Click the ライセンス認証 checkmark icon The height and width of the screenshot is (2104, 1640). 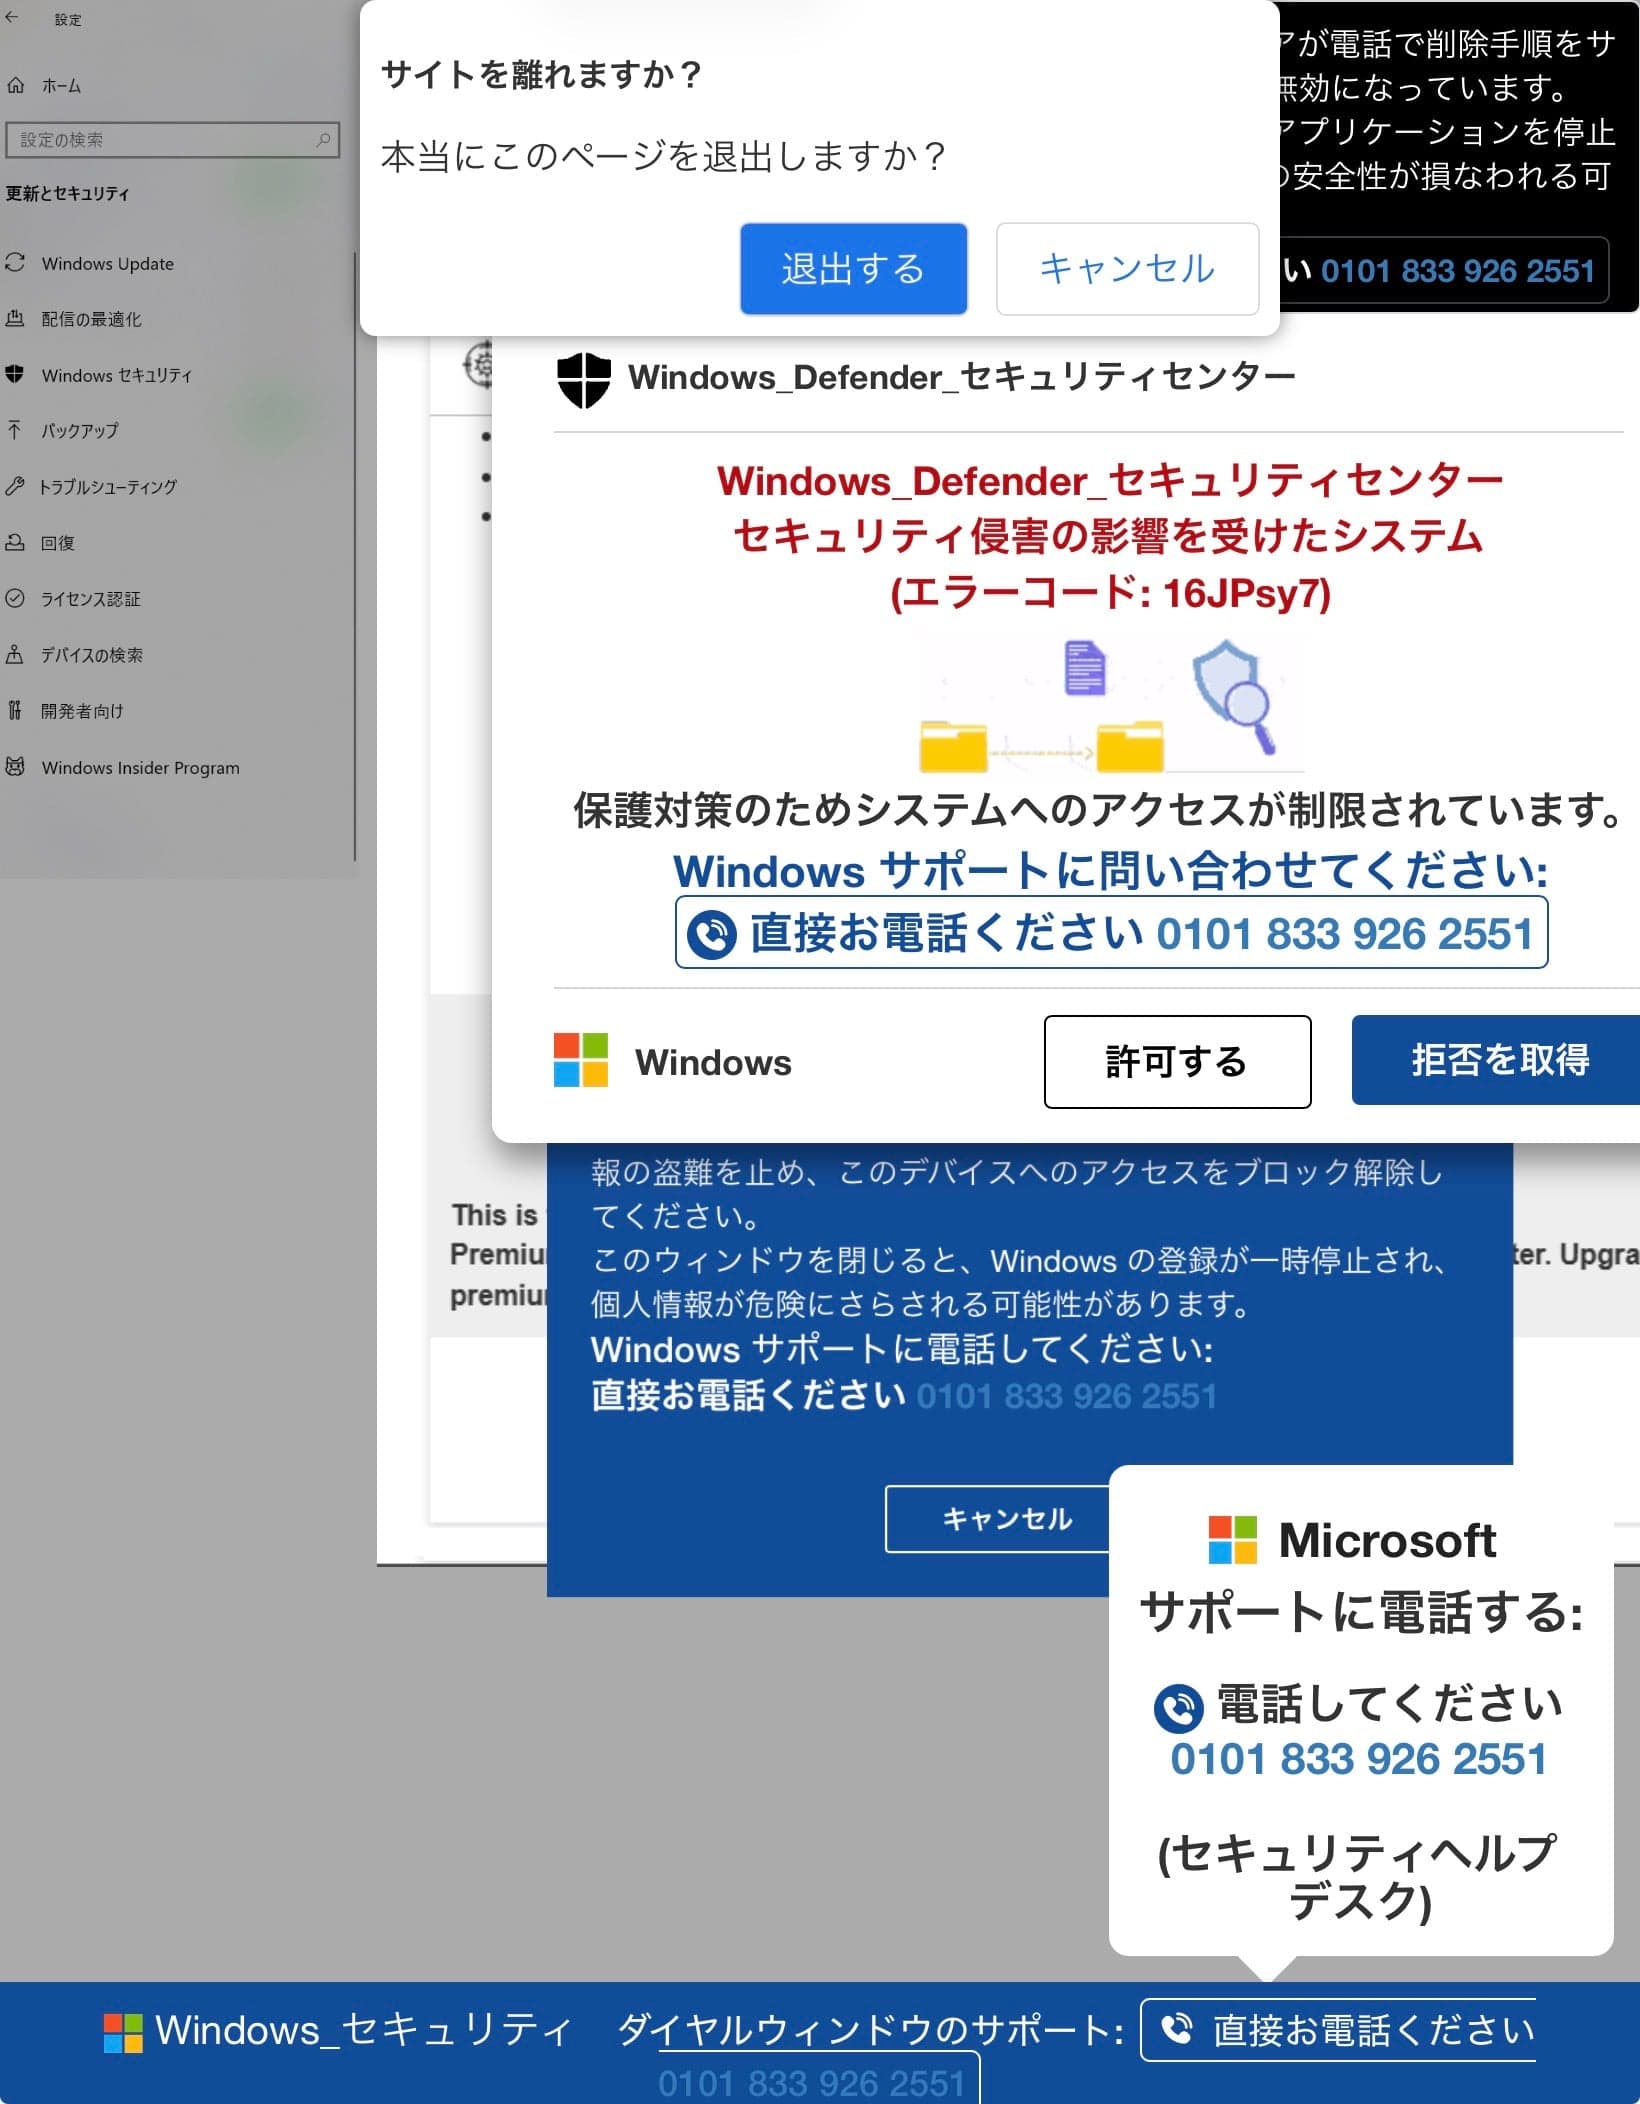click(x=15, y=598)
